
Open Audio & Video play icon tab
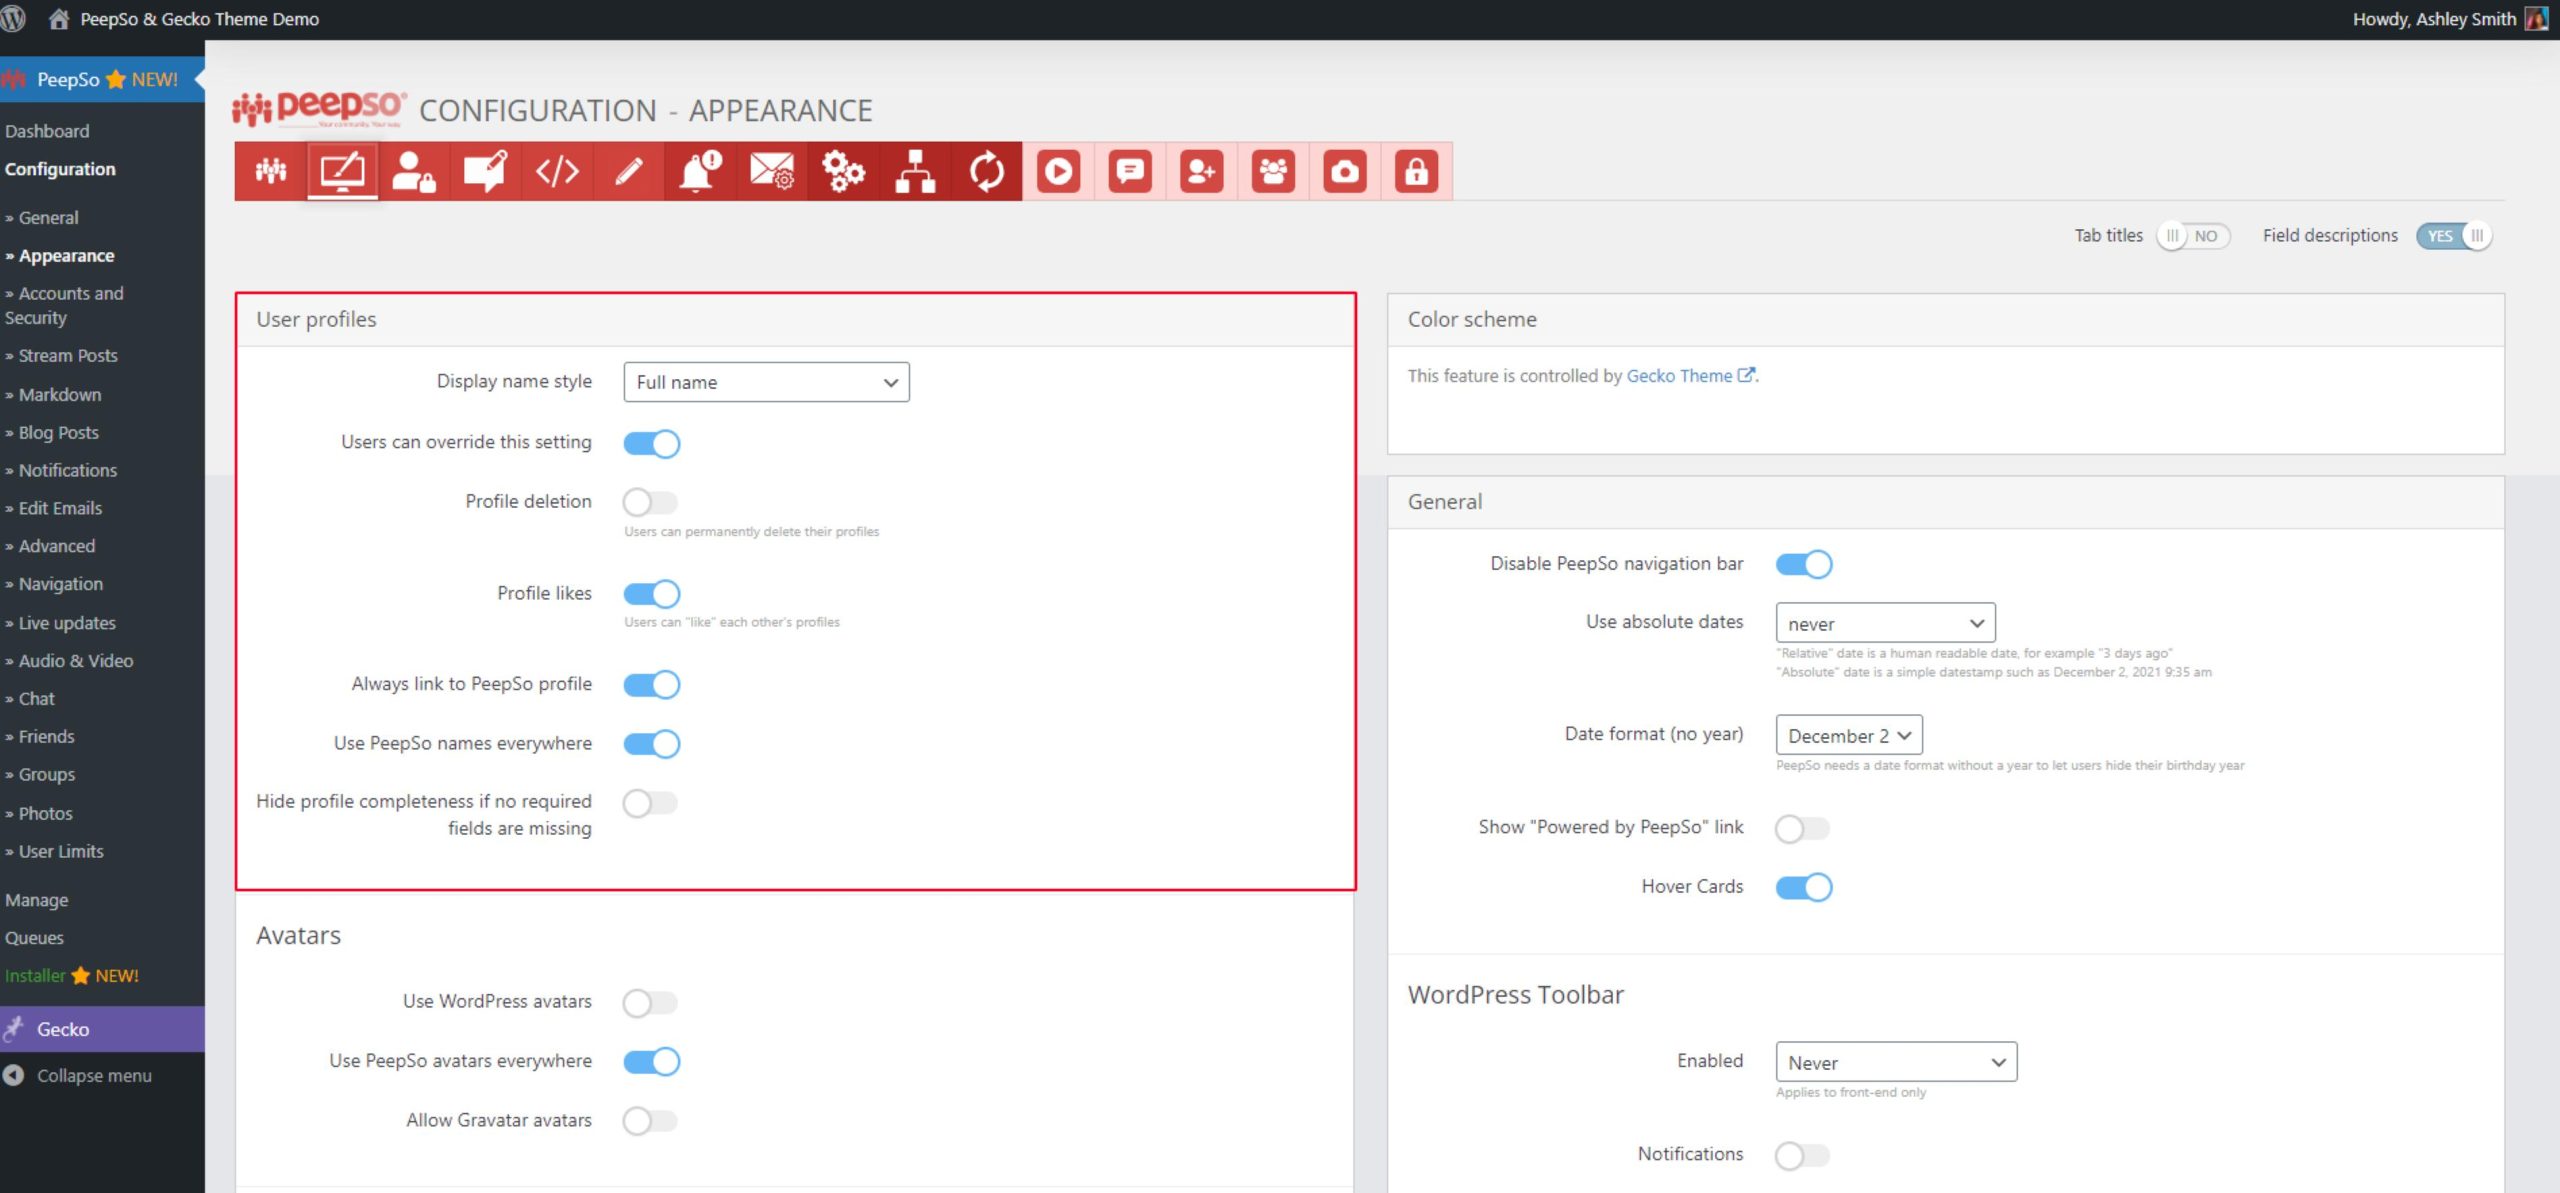tap(1058, 171)
